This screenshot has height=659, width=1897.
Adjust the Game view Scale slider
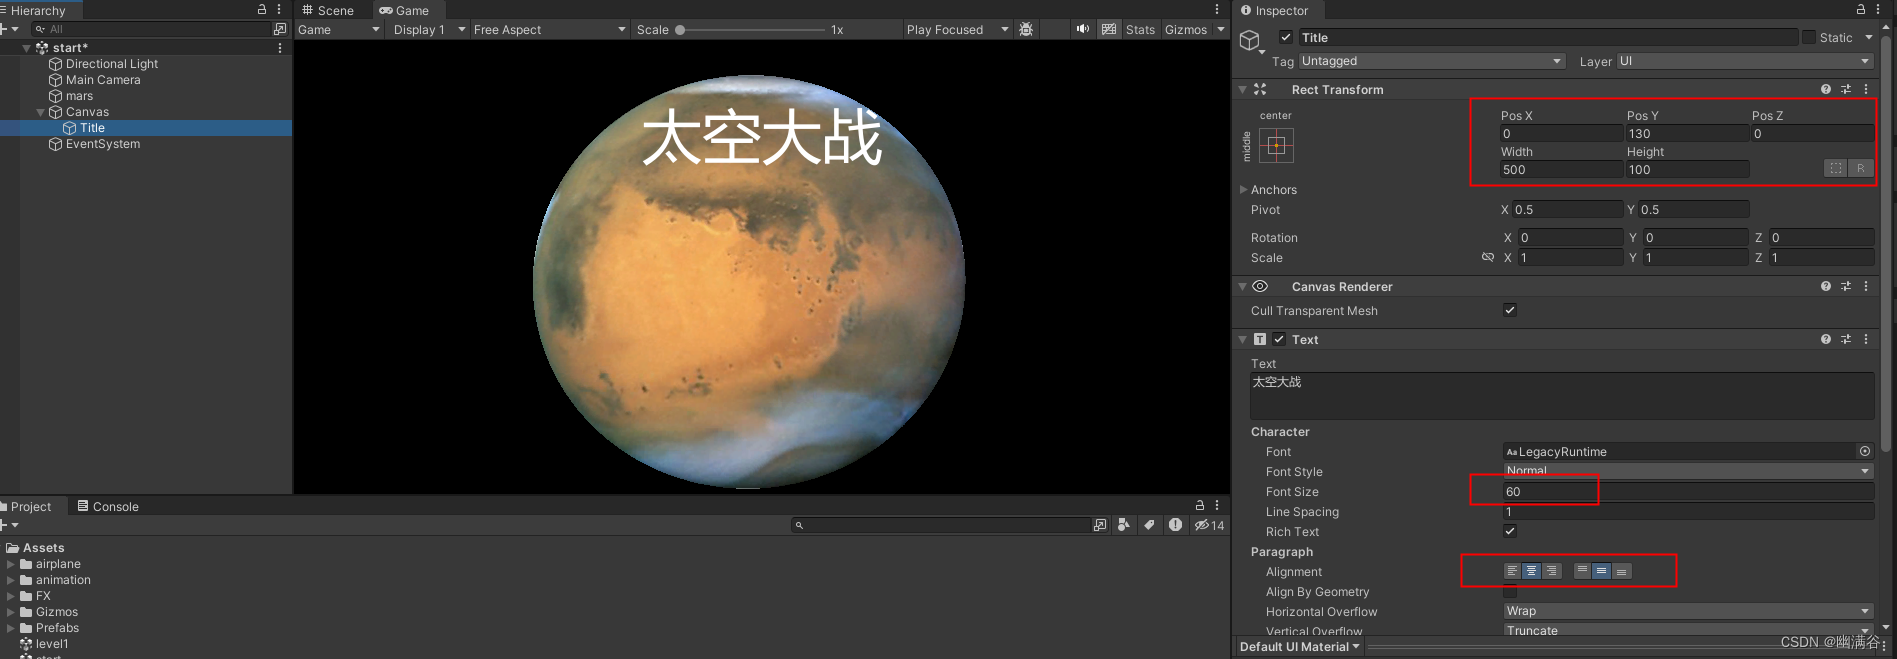[751, 29]
